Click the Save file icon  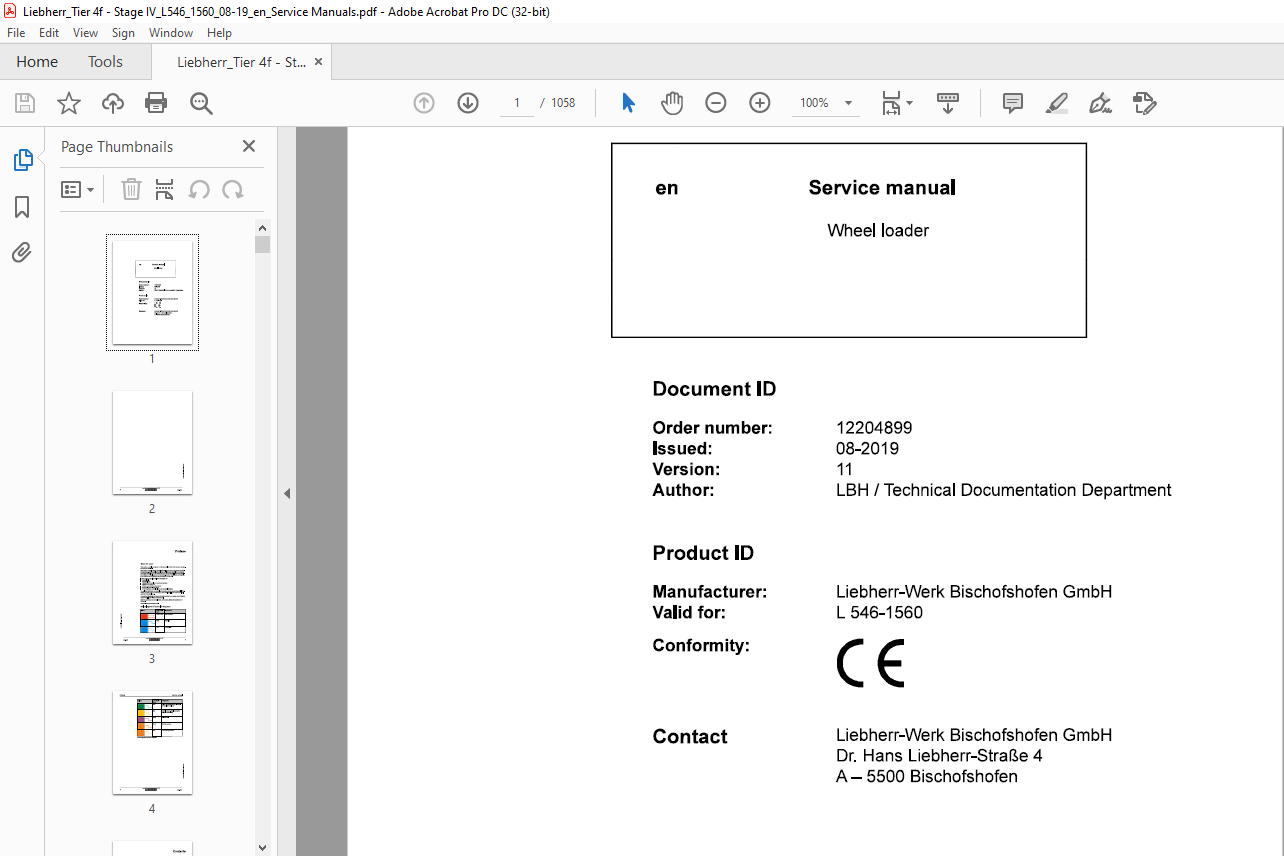[x=25, y=103]
